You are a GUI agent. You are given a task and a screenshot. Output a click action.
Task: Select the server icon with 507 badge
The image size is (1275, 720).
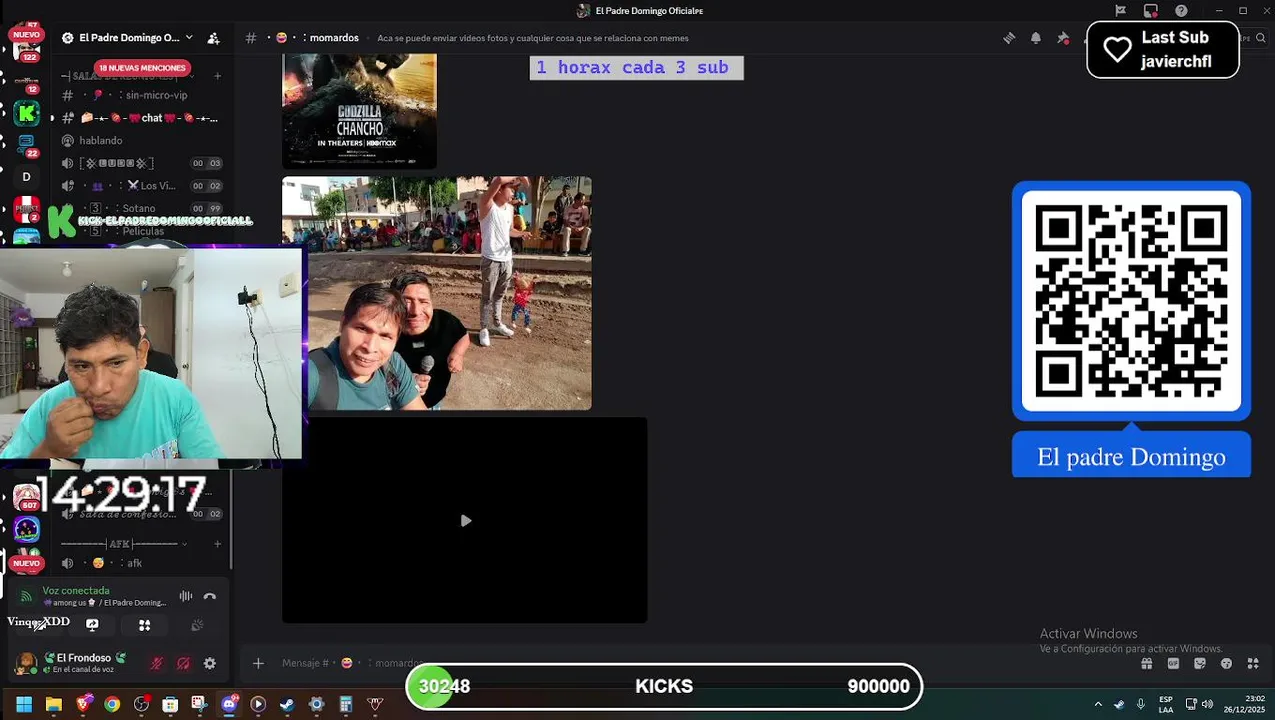tap(27, 497)
